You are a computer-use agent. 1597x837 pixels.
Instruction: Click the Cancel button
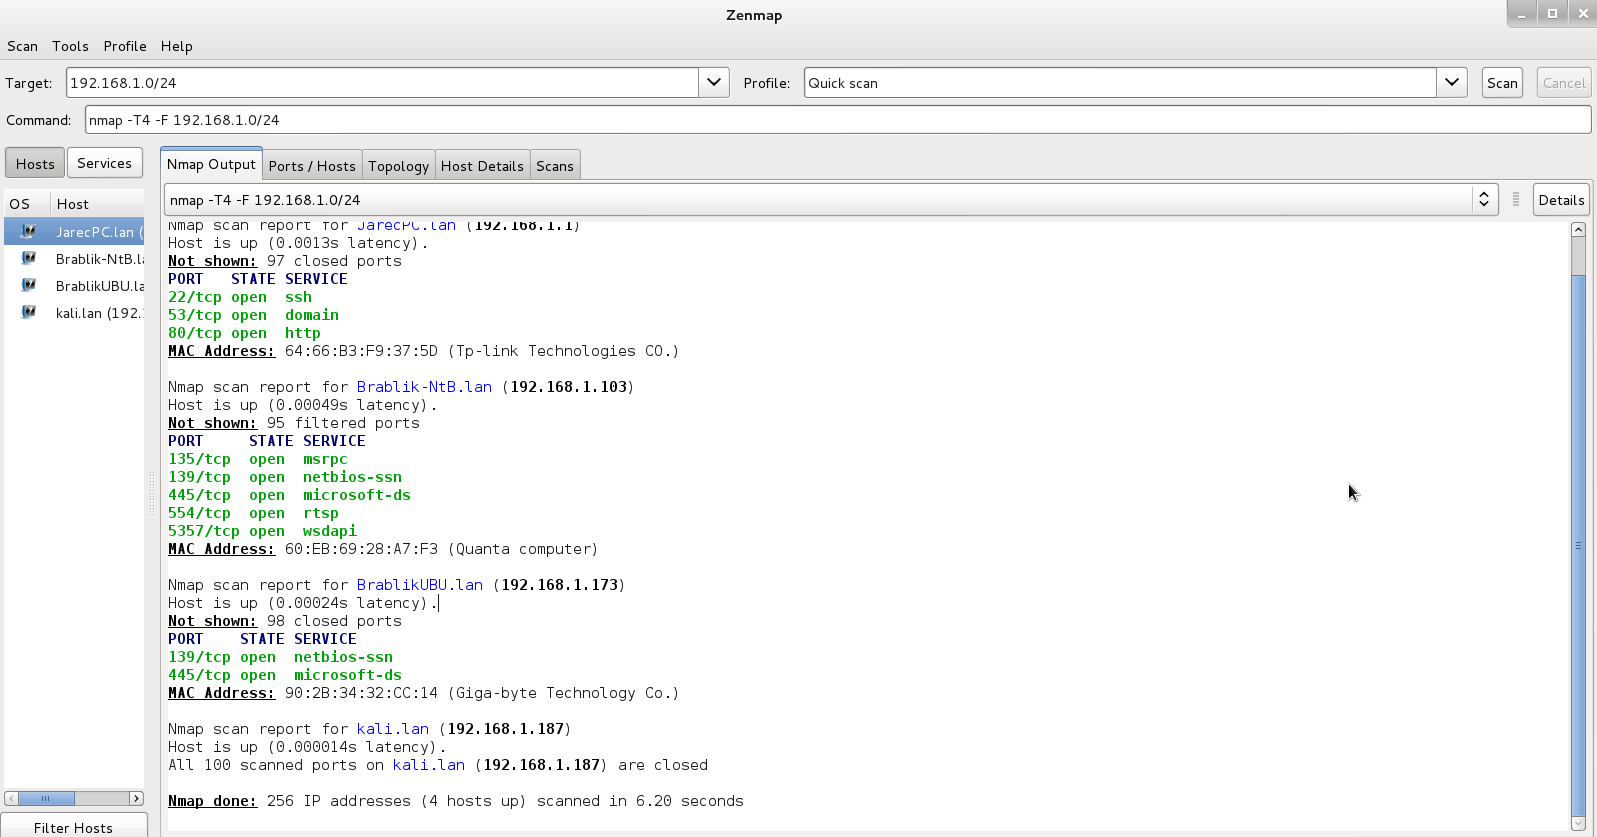(1564, 83)
